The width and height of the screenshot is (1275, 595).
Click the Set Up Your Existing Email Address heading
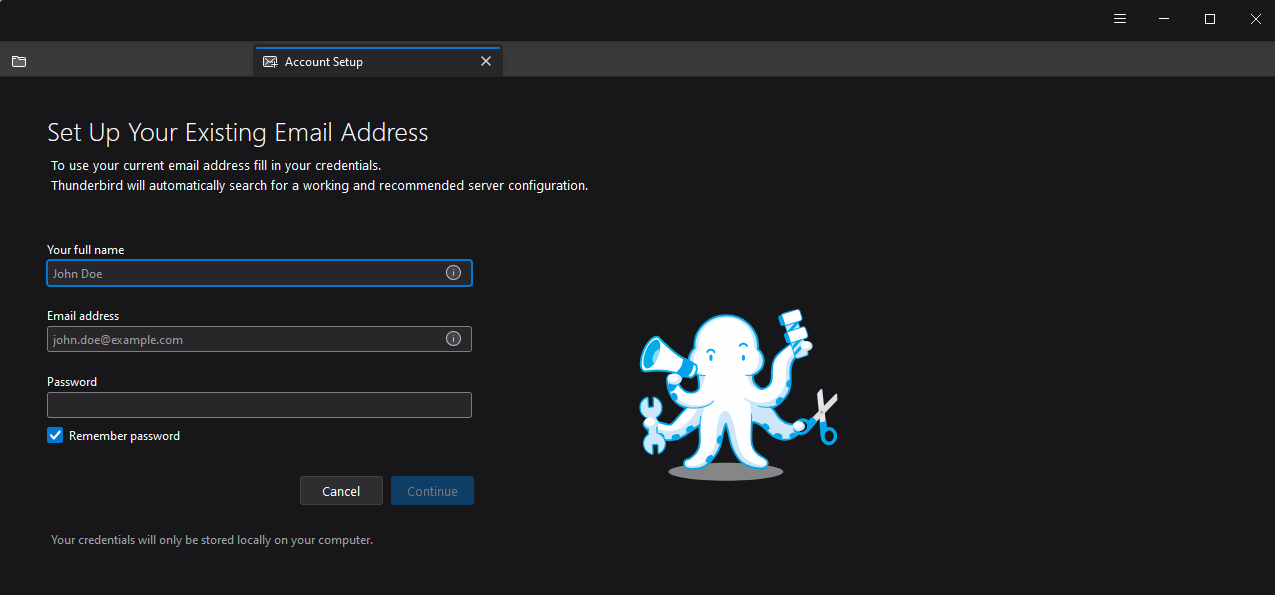237,131
